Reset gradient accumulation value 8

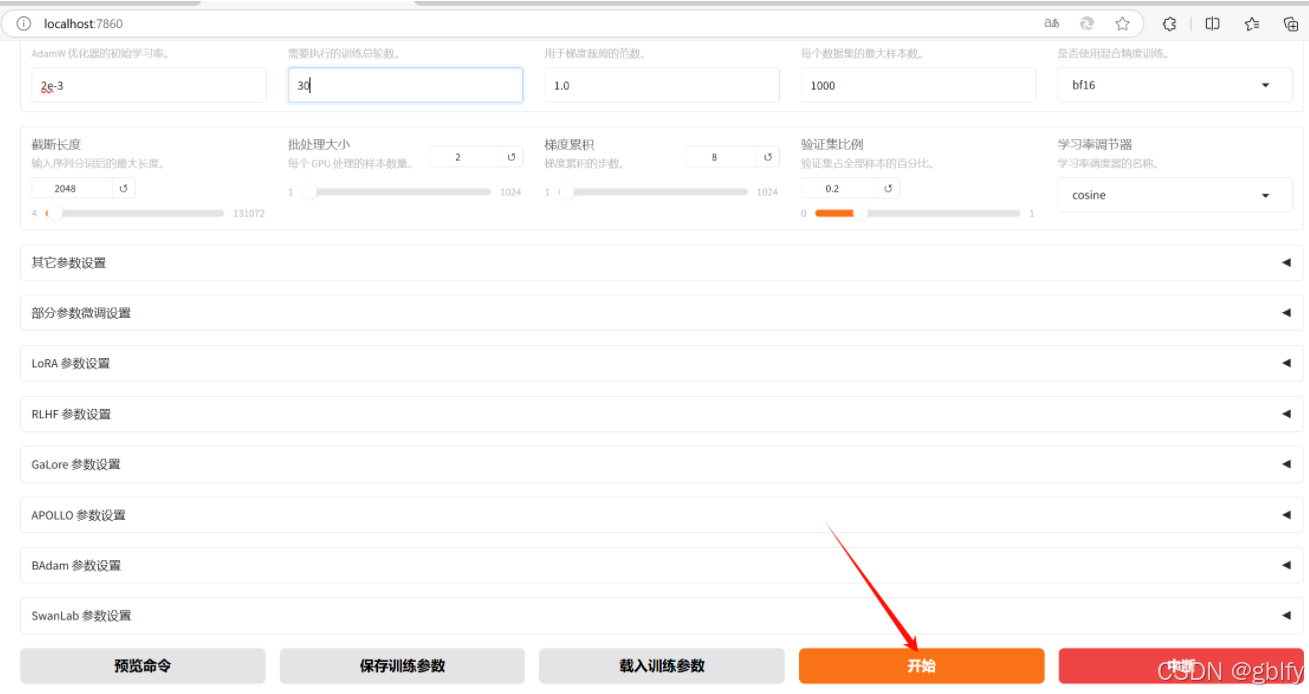click(x=768, y=157)
